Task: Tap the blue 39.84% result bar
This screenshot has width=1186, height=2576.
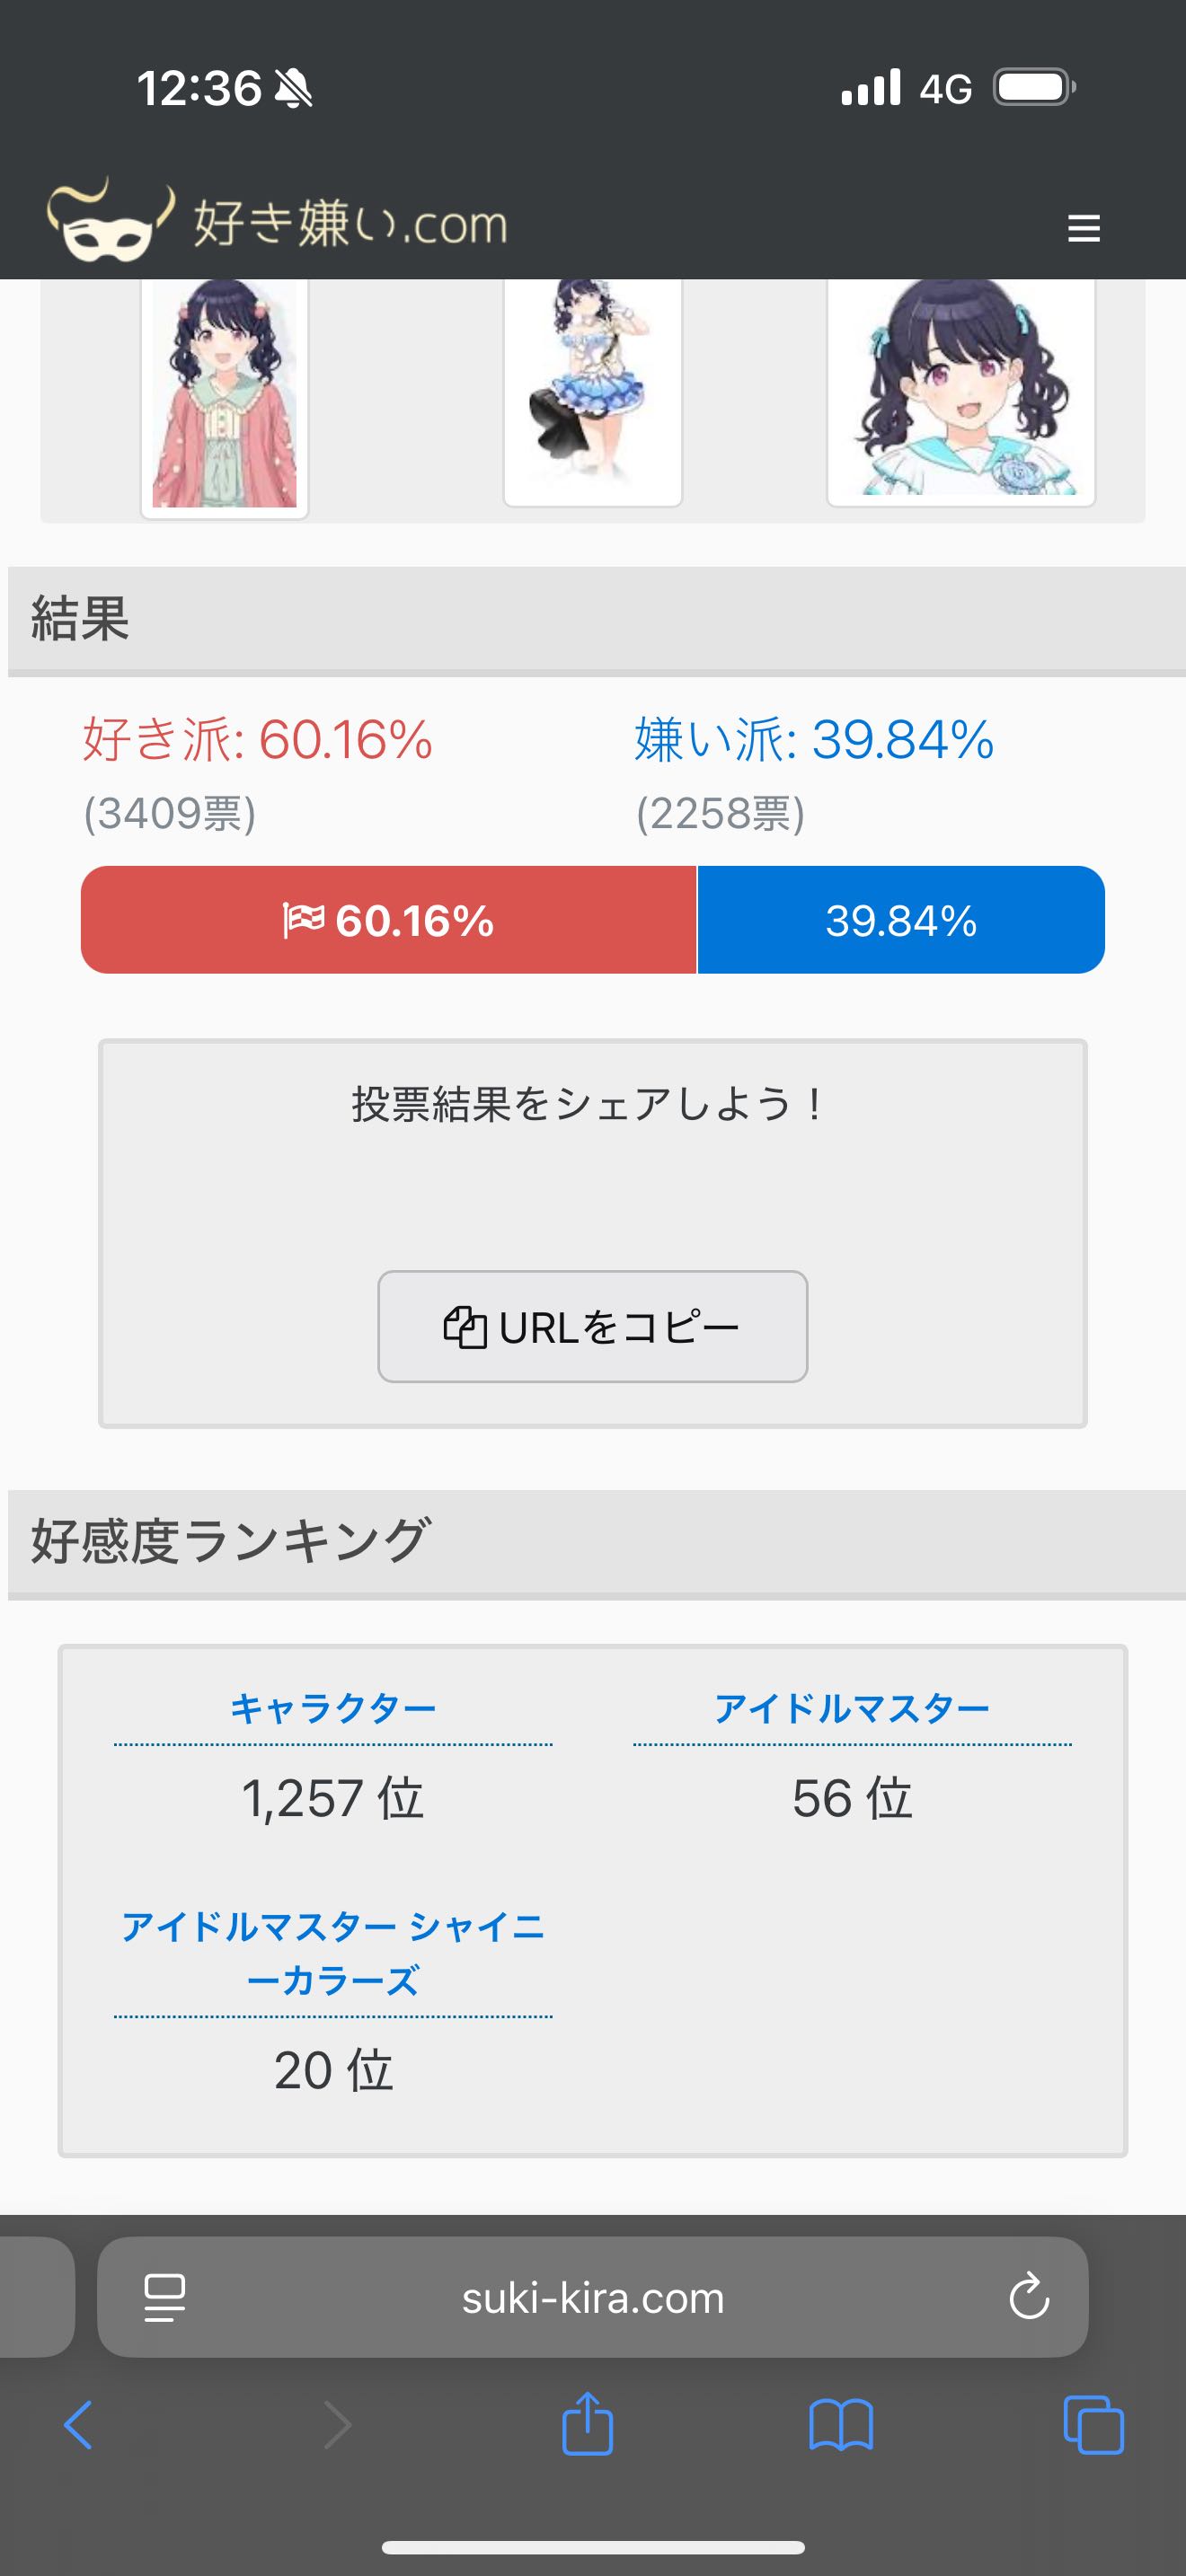Action: [900, 920]
